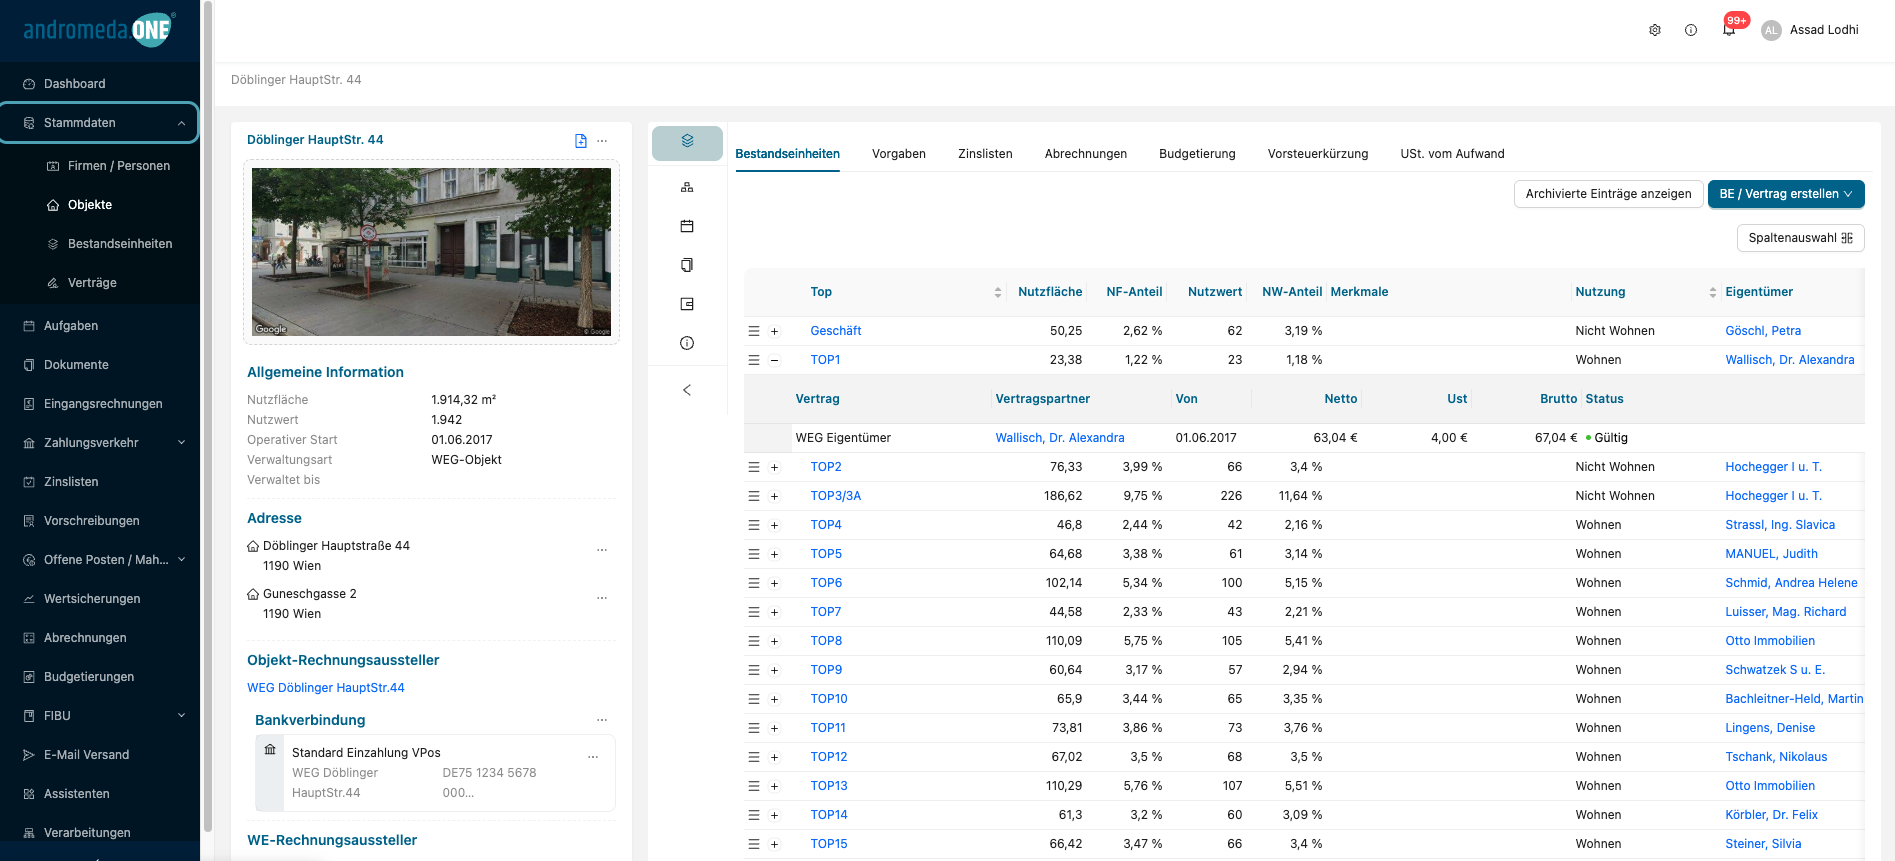The width and height of the screenshot is (1895, 861).
Task: Switch to the Vorgaben tab
Action: [x=899, y=154]
